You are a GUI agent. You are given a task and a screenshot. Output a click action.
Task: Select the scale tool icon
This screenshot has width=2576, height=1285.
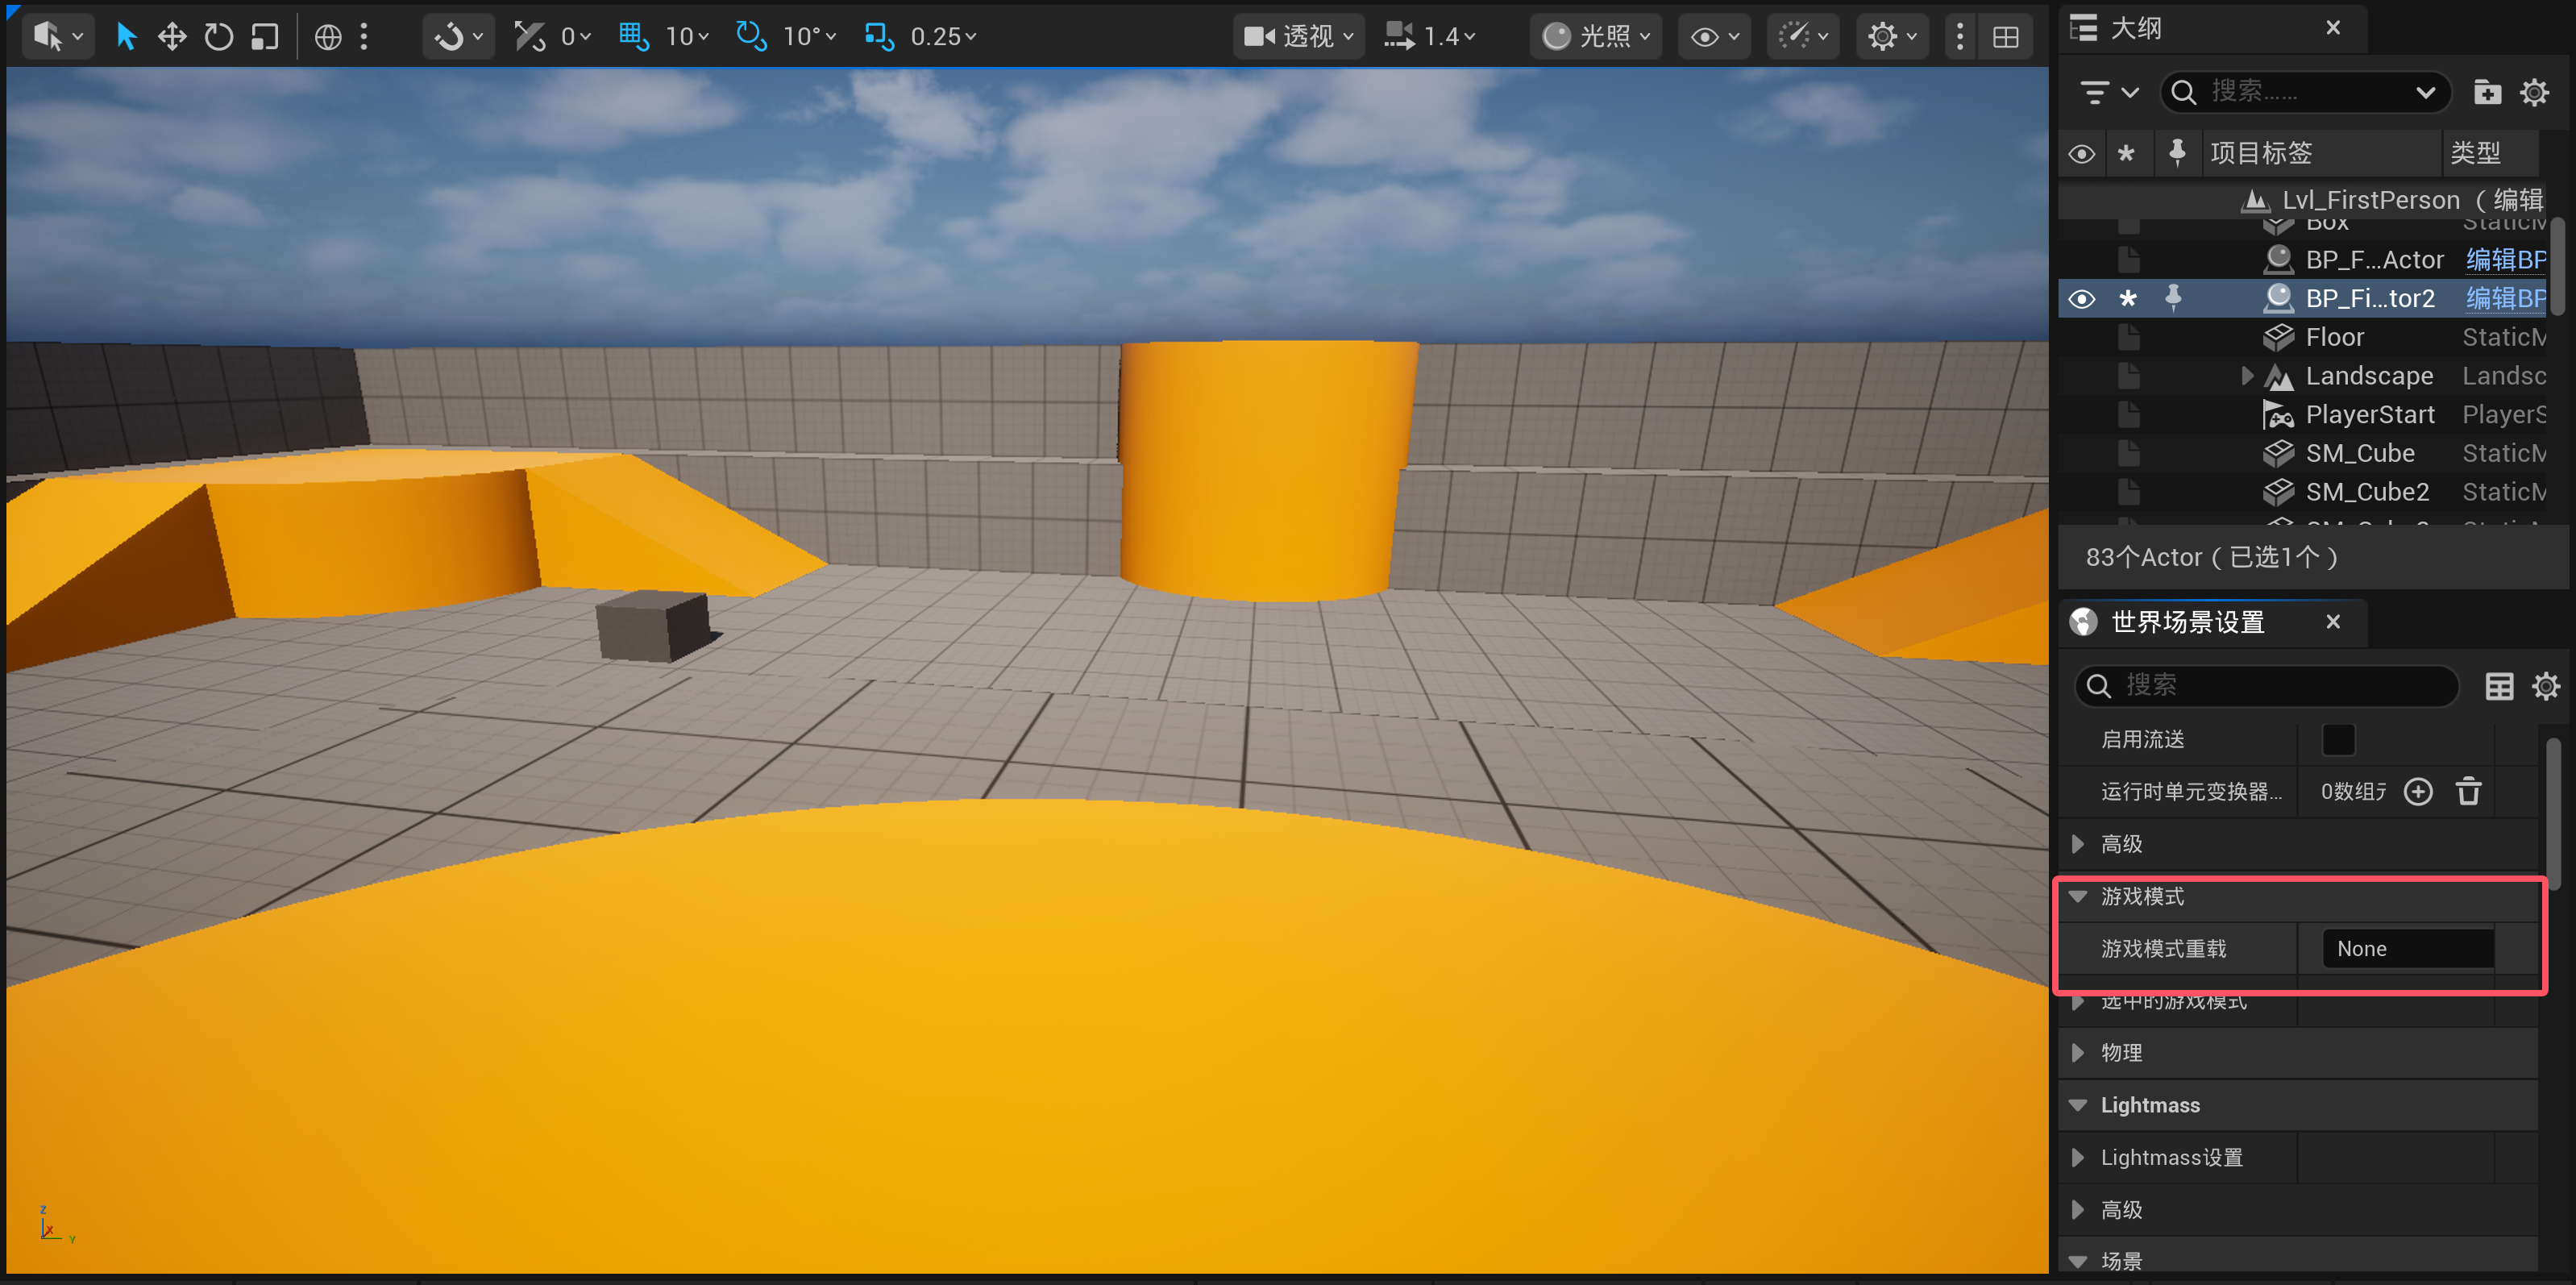[x=264, y=37]
